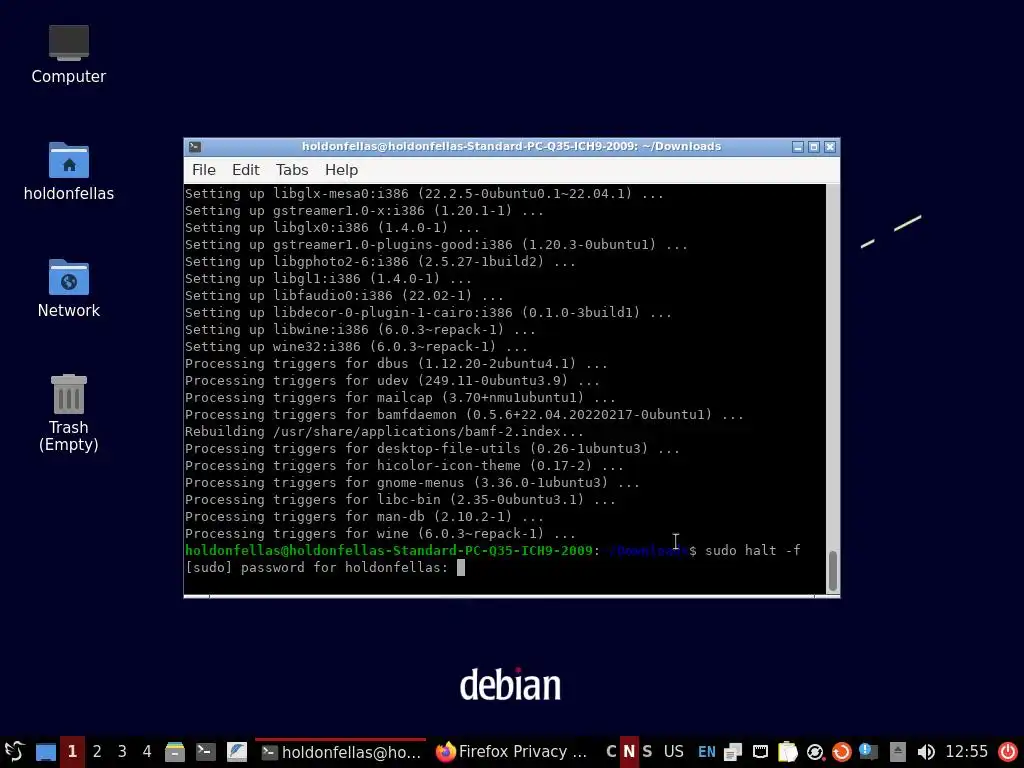Open the Trash desktop icon

click(x=69, y=413)
